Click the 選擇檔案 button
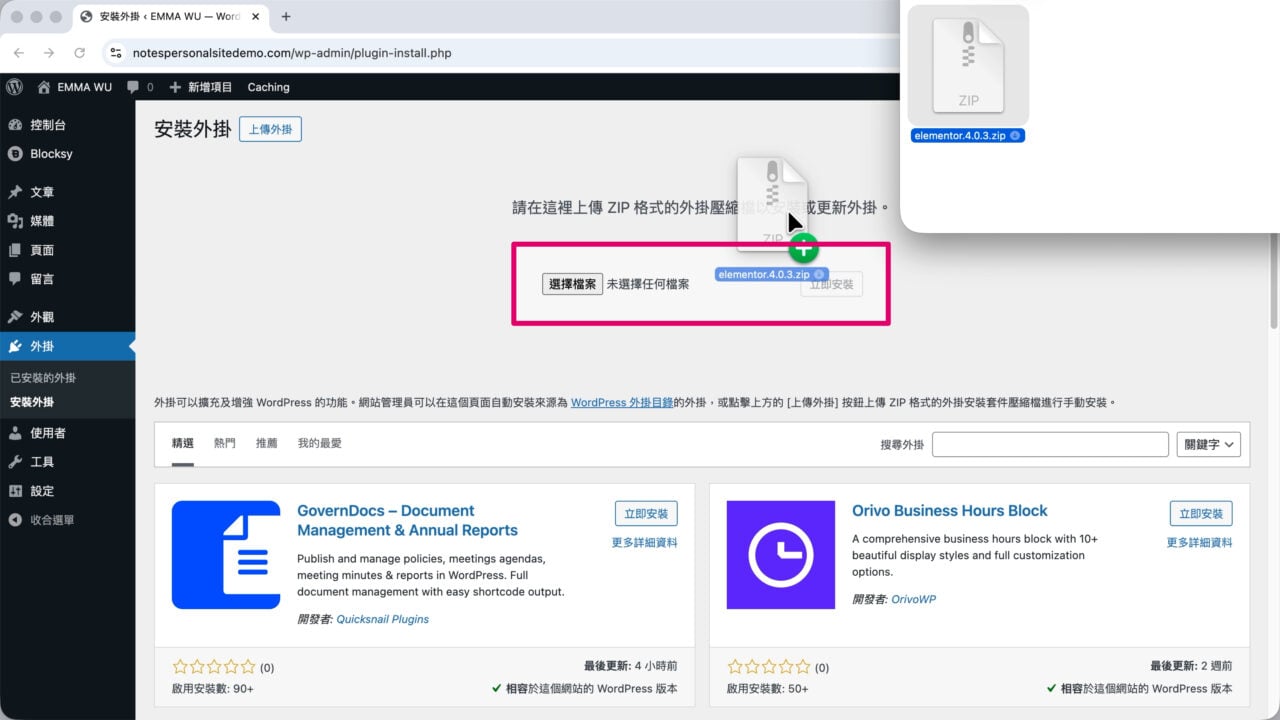This screenshot has height=720, width=1280. coord(572,284)
